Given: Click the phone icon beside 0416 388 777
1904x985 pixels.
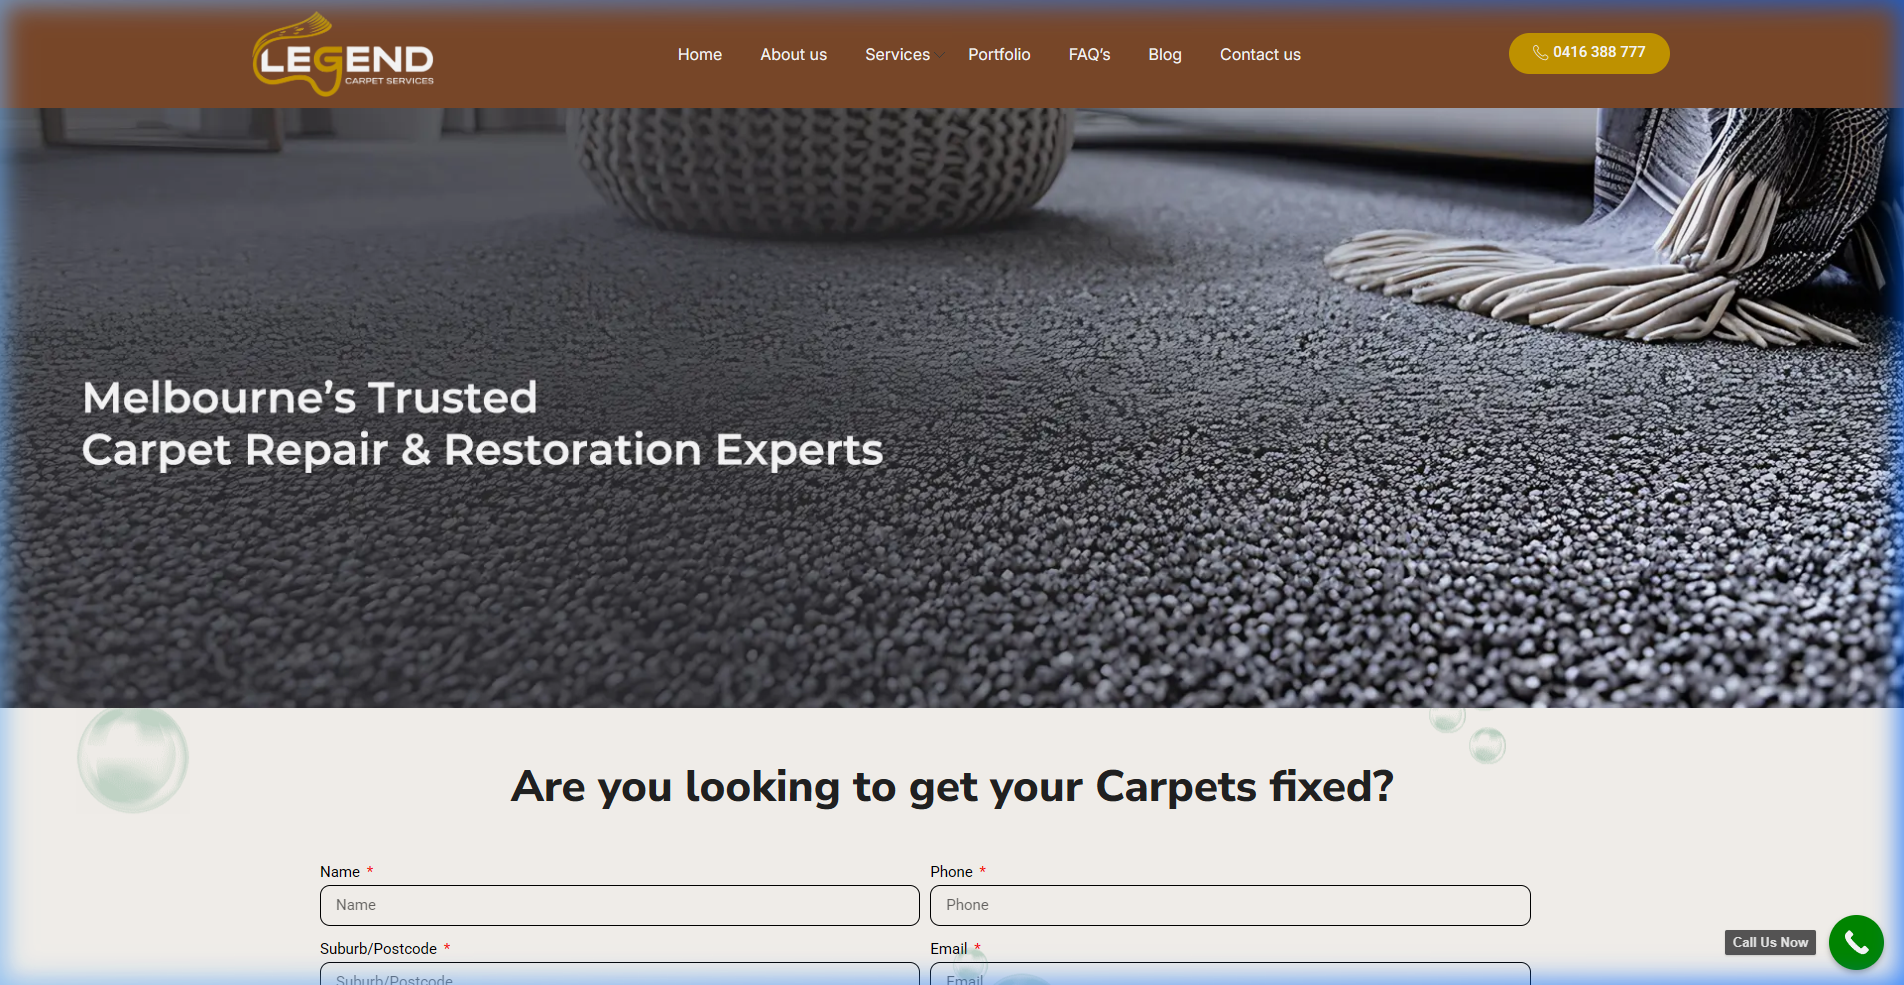Looking at the screenshot, I should click(x=1540, y=53).
